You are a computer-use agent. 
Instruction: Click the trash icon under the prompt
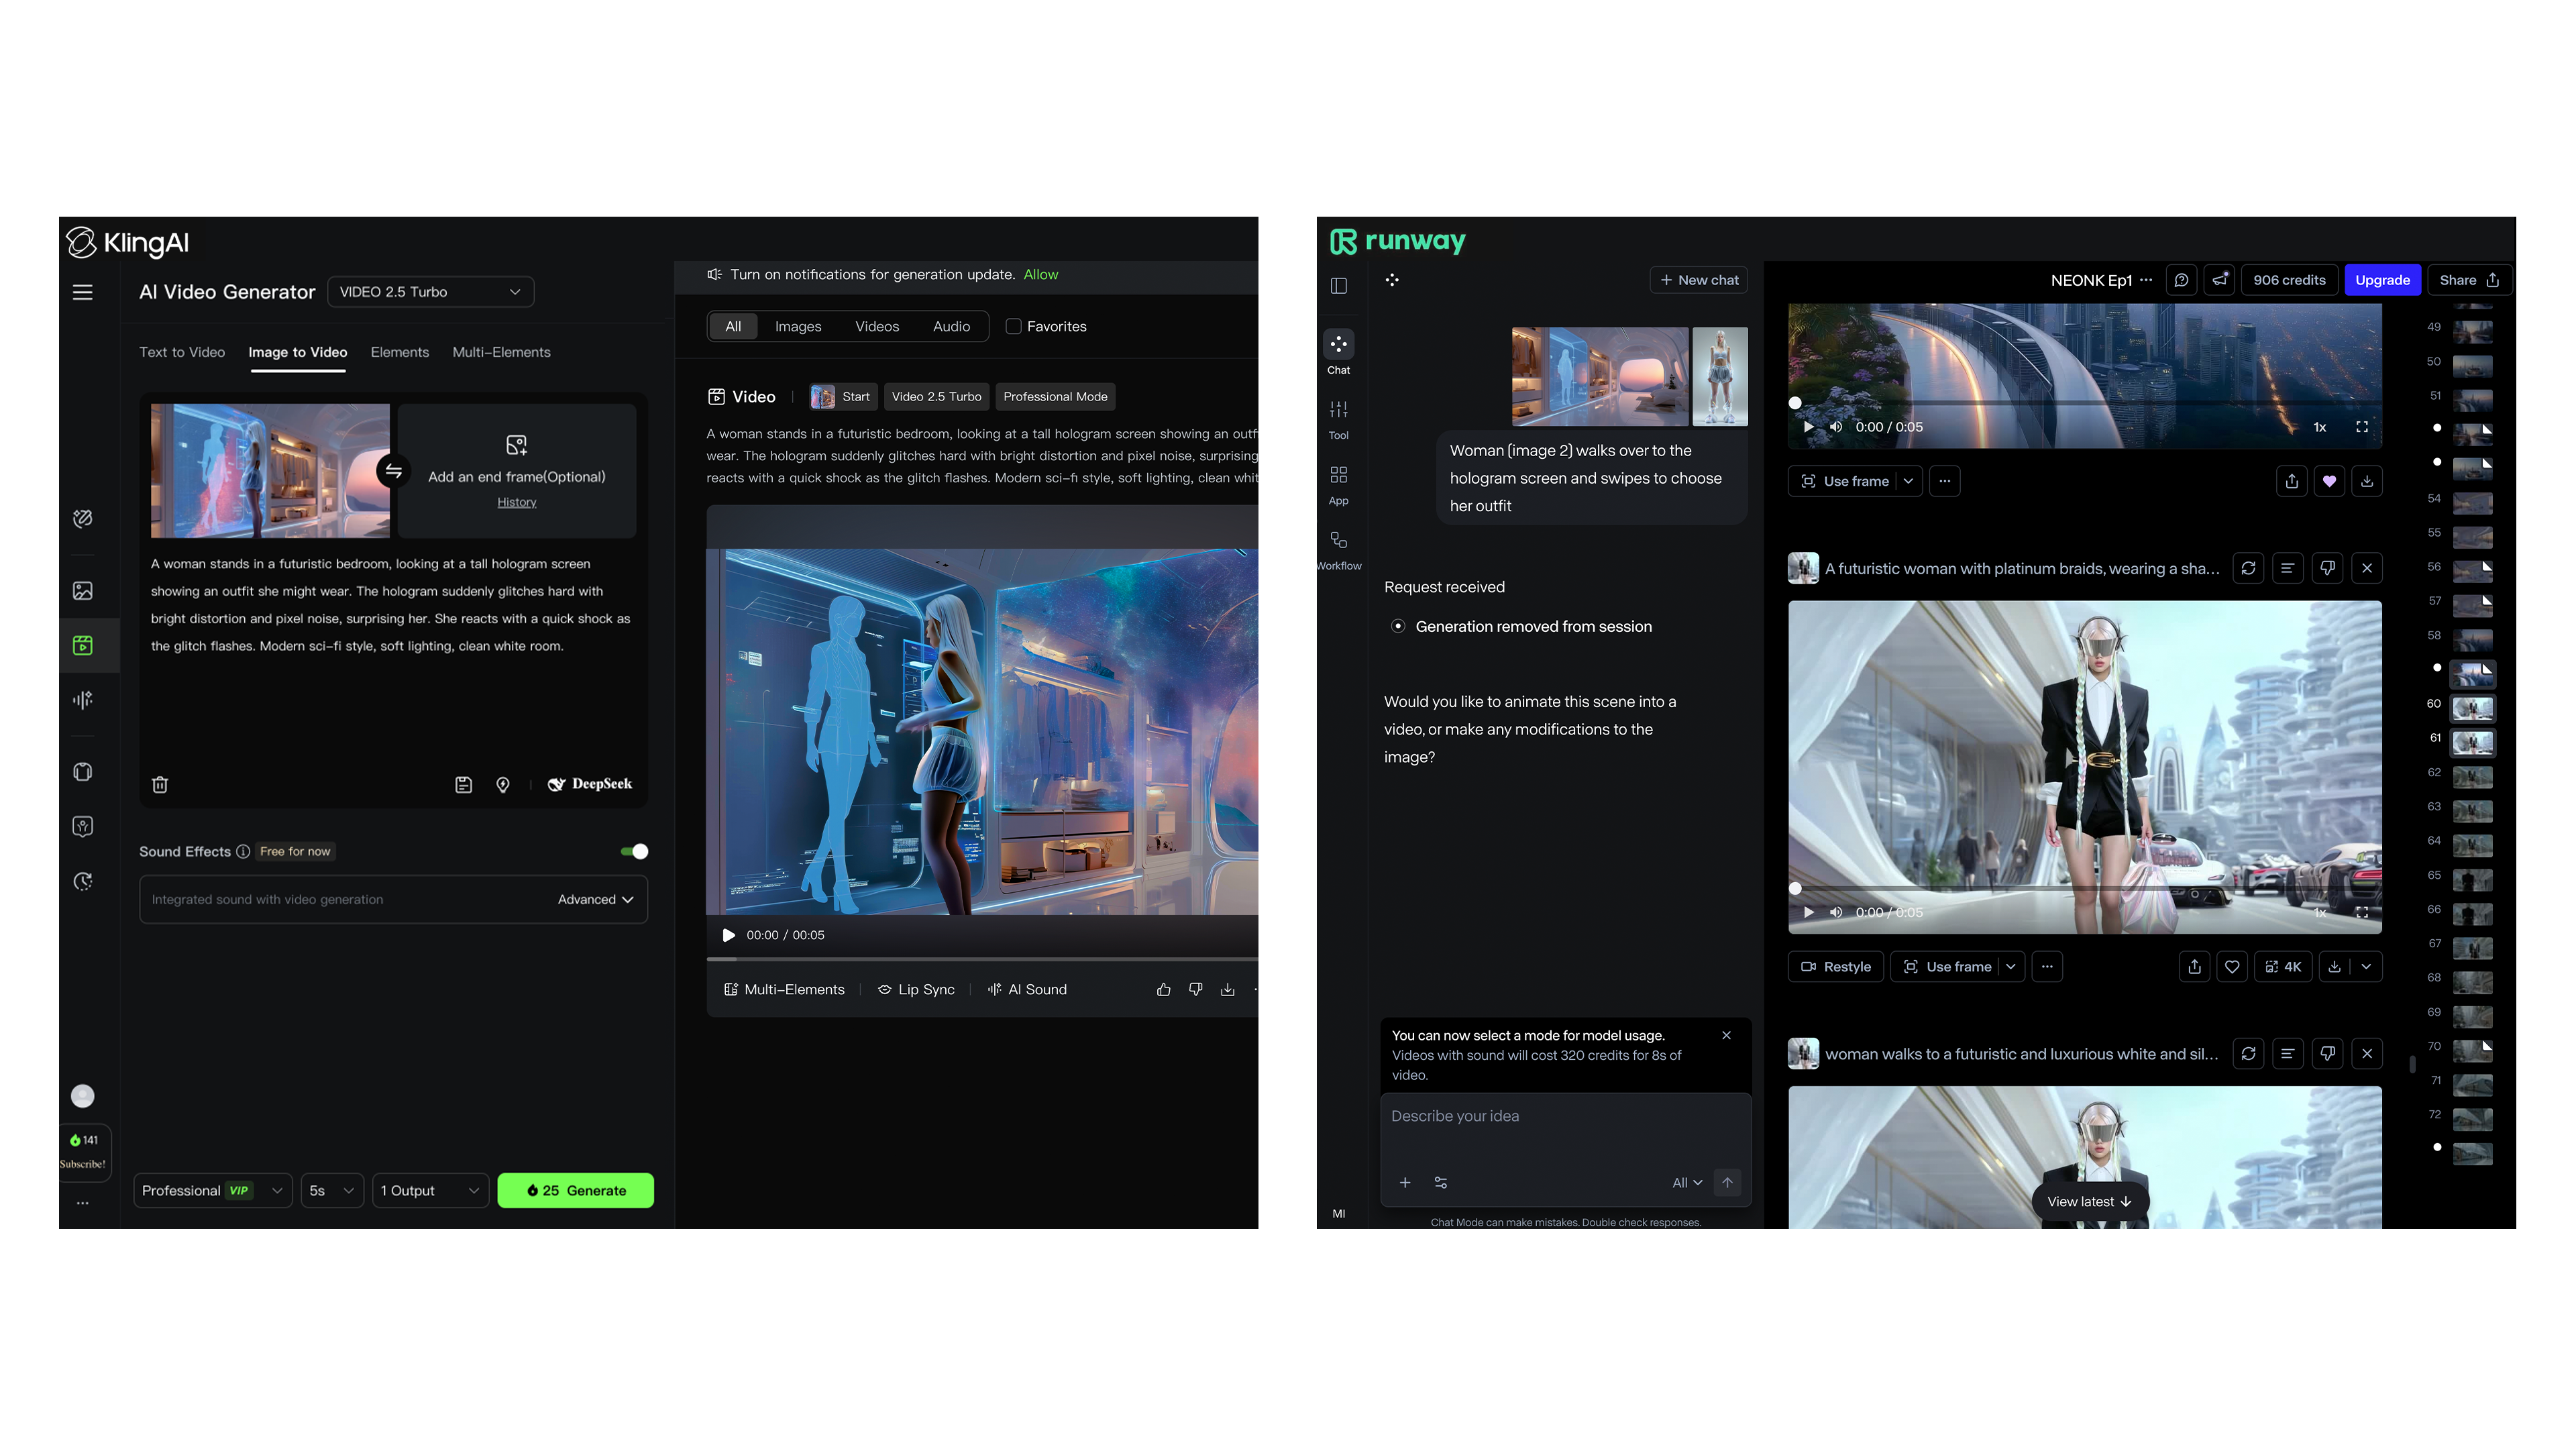tap(160, 785)
